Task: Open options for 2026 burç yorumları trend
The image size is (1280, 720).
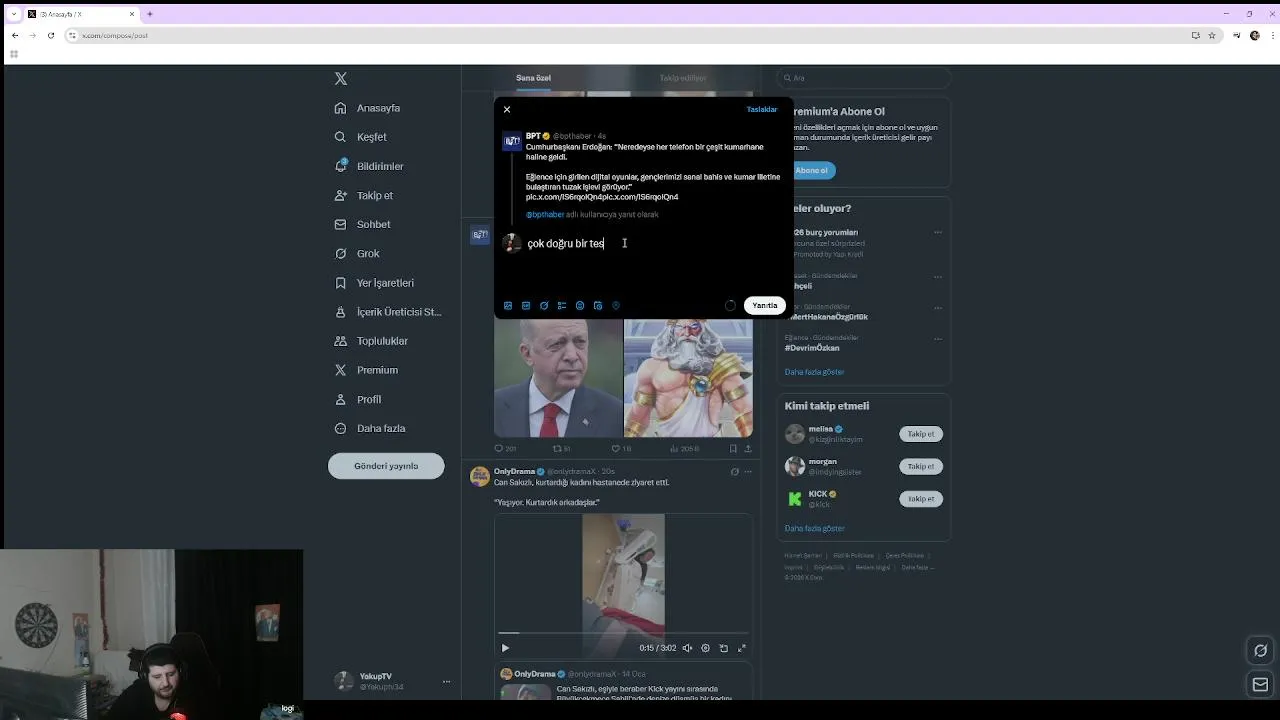Action: coord(938,233)
